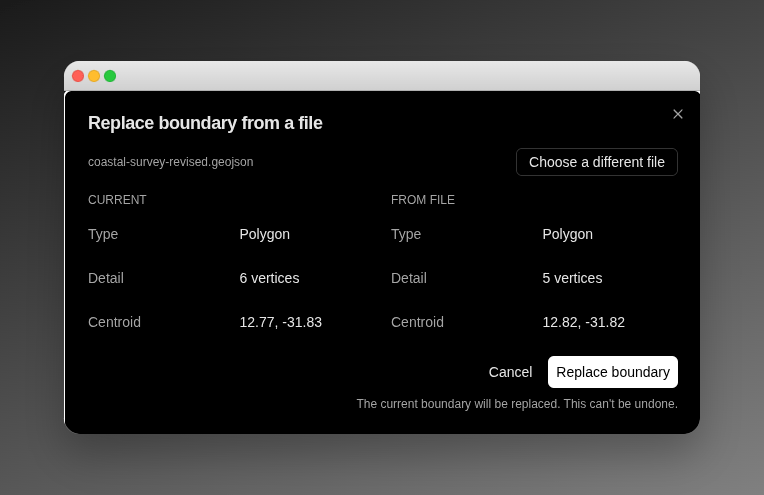
Task: Click Polygon value under FROM FILE
Action: coord(568,234)
